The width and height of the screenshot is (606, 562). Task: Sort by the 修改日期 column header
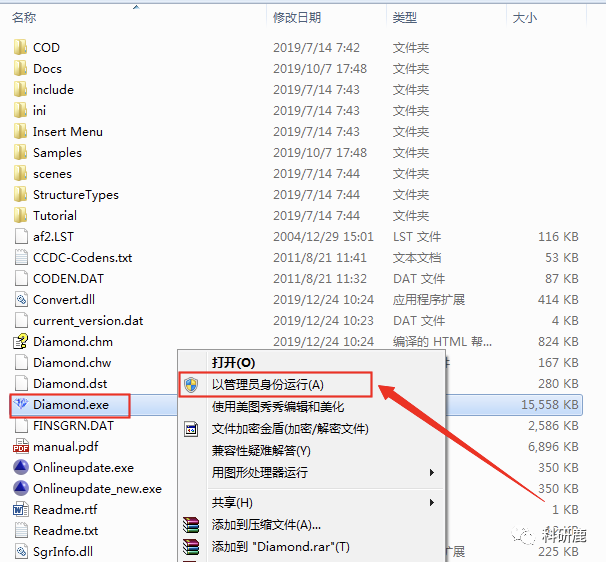pos(297,18)
